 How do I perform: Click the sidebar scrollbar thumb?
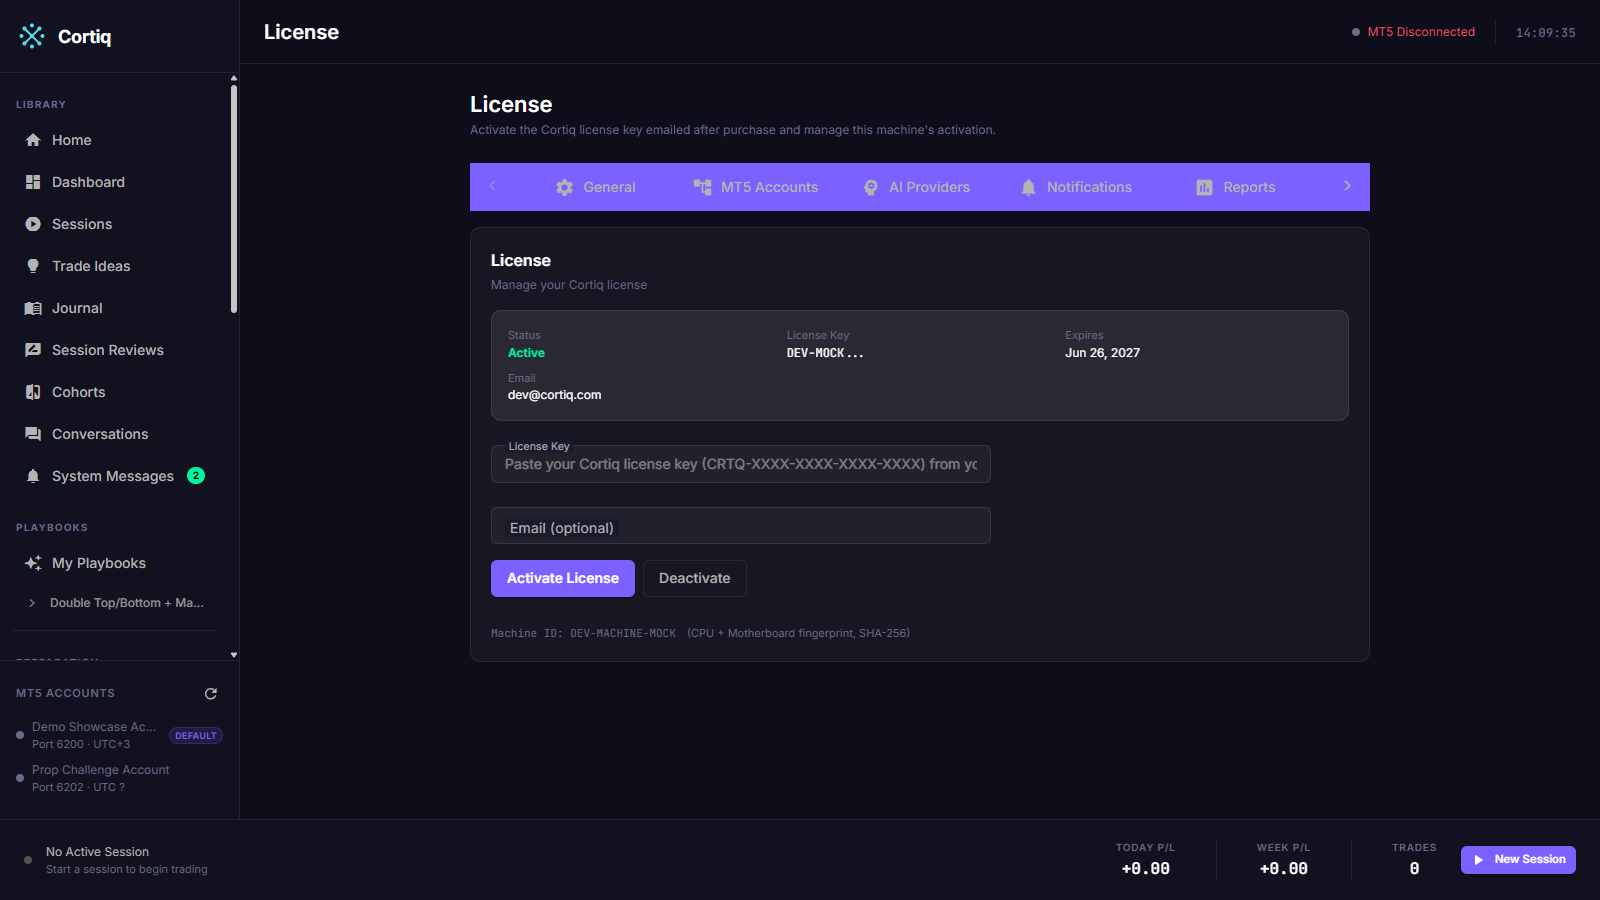tap(234, 198)
